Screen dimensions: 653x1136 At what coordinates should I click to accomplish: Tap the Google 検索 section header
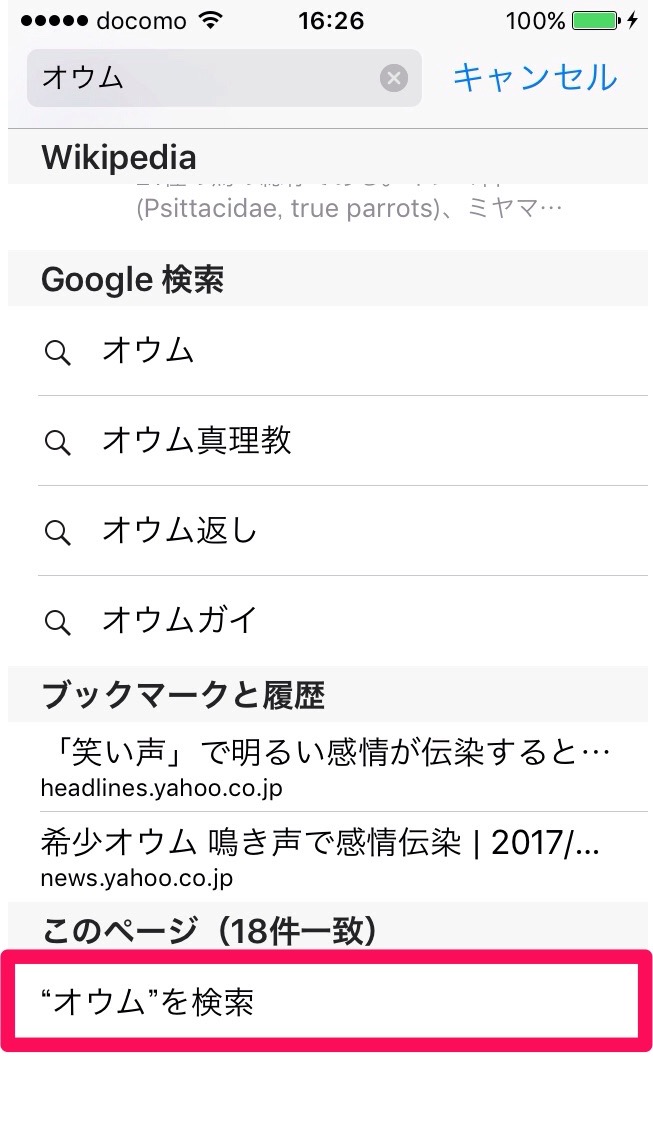coord(132,280)
